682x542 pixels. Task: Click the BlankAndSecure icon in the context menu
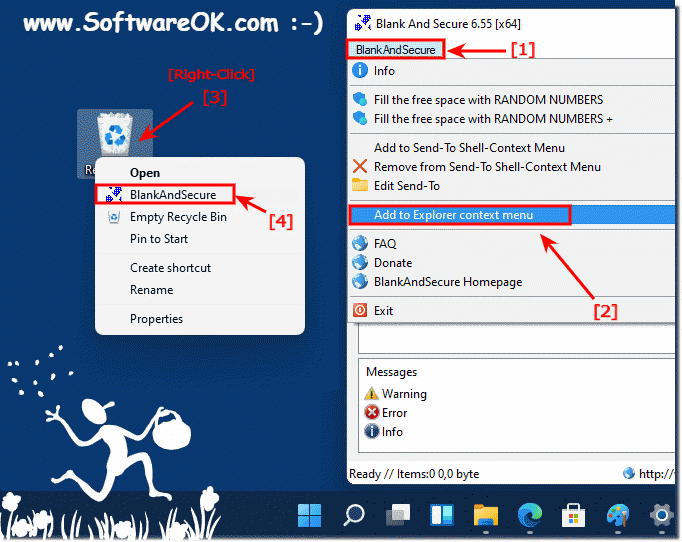coord(114,194)
